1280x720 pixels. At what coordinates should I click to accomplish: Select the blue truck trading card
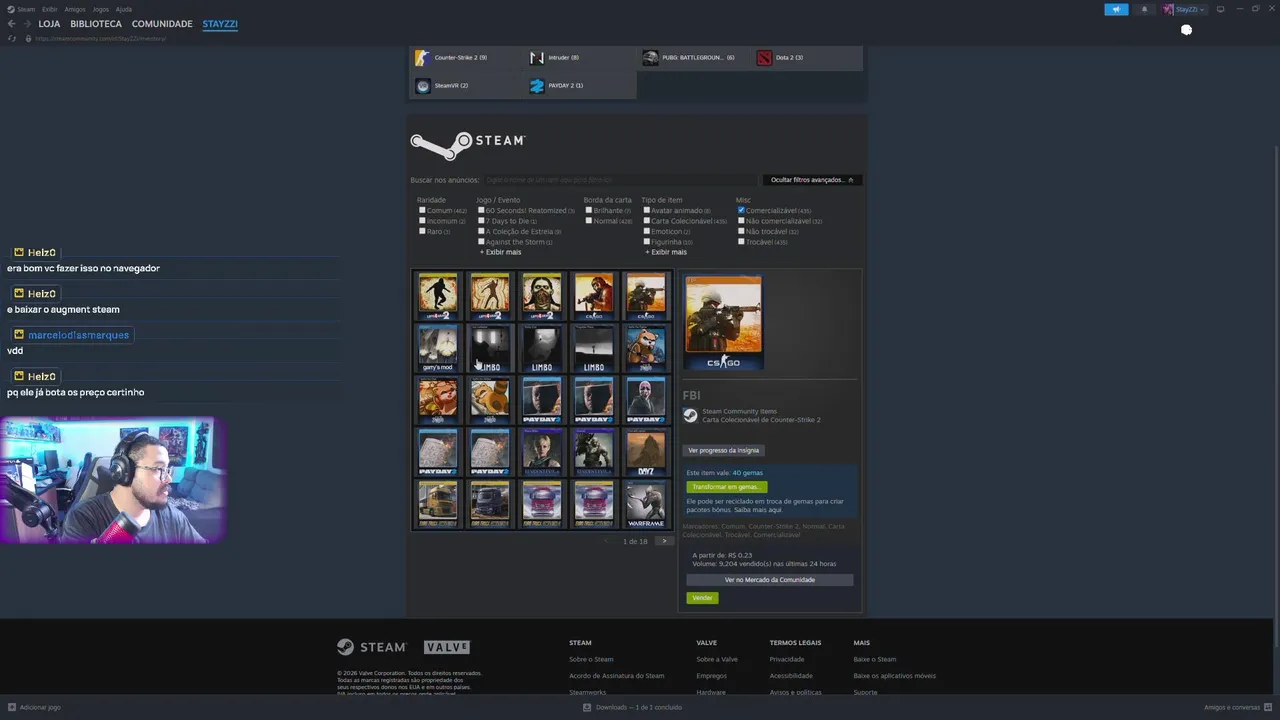click(x=490, y=504)
